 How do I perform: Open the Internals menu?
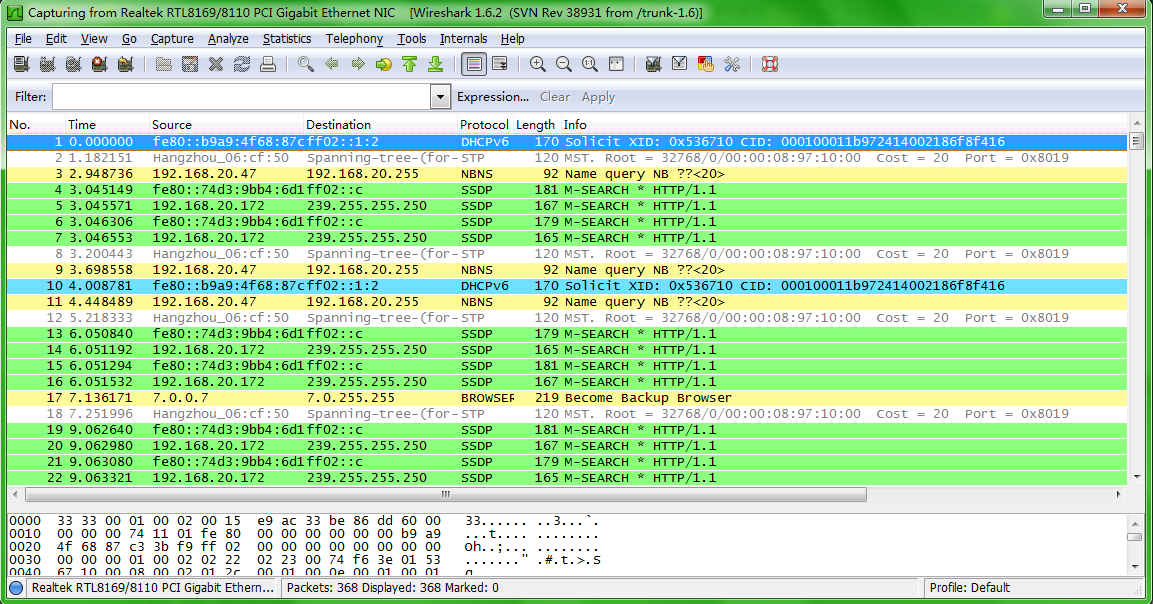tap(463, 39)
